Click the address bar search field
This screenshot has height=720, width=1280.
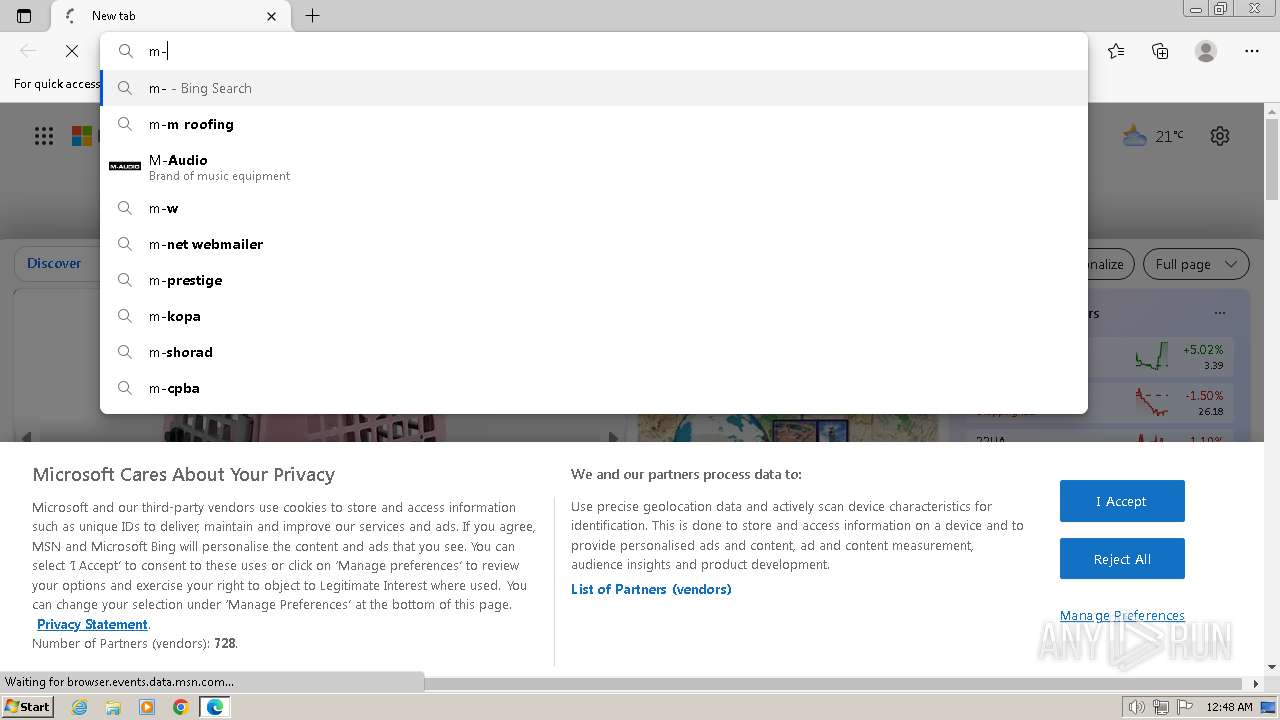coord(593,51)
